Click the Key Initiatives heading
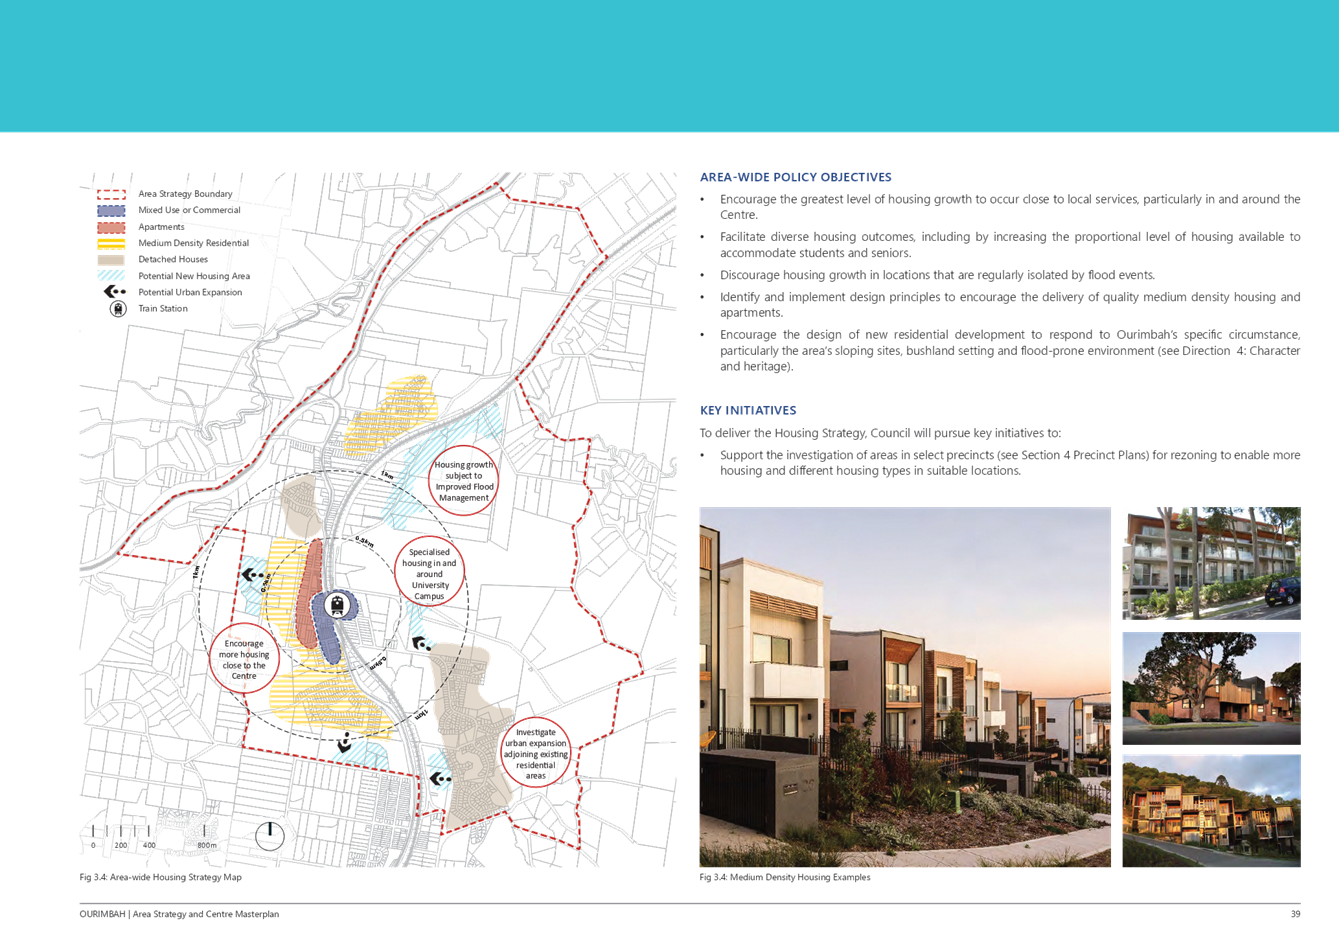1339x947 pixels. (x=748, y=410)
